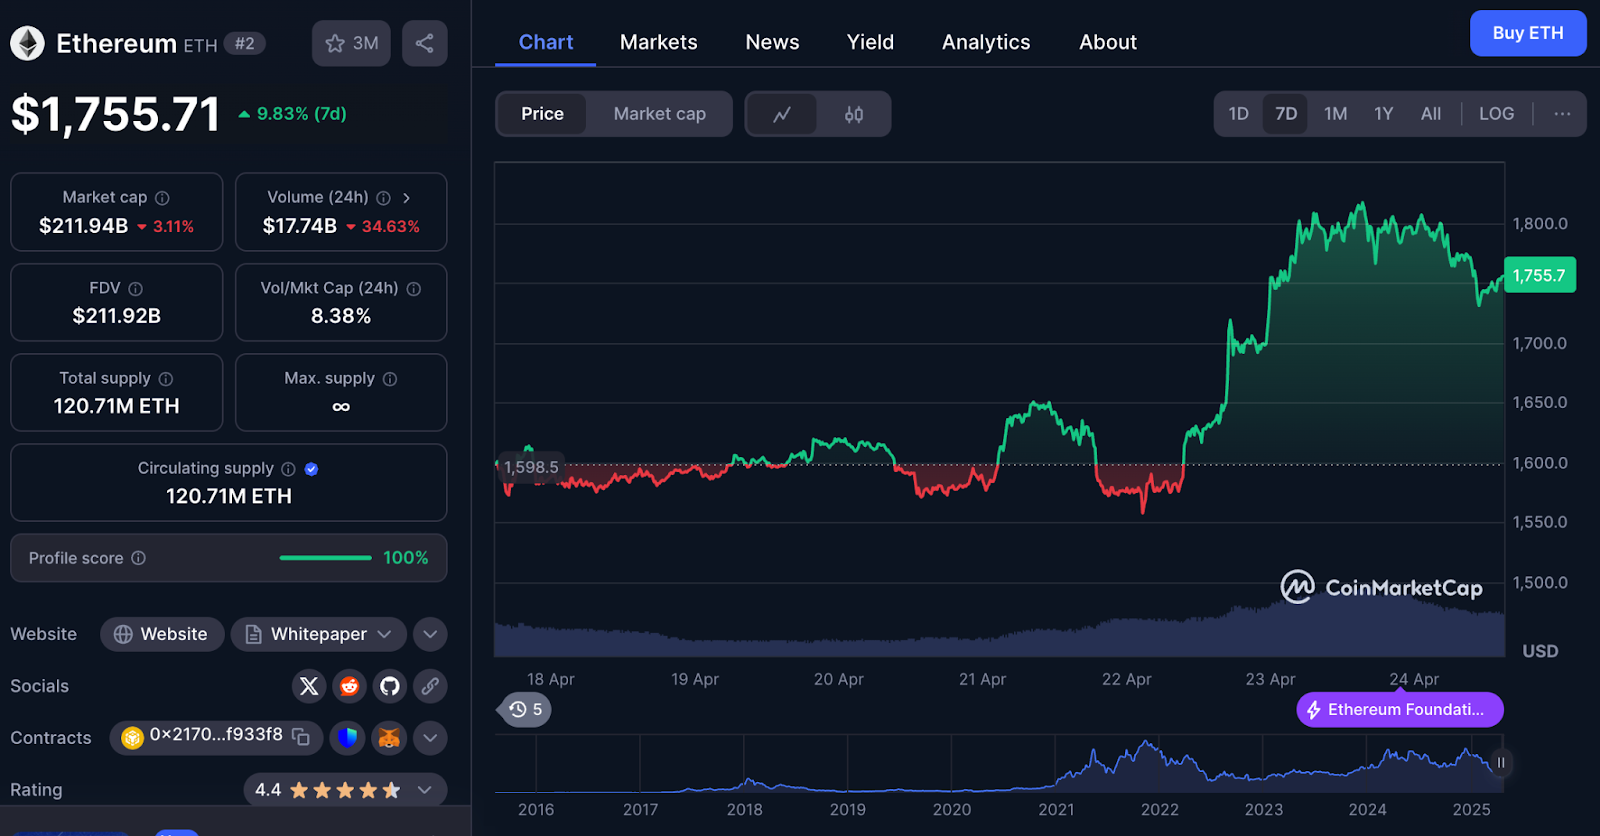Click verified badge beside Circulating supply

(x=311, y=469)
